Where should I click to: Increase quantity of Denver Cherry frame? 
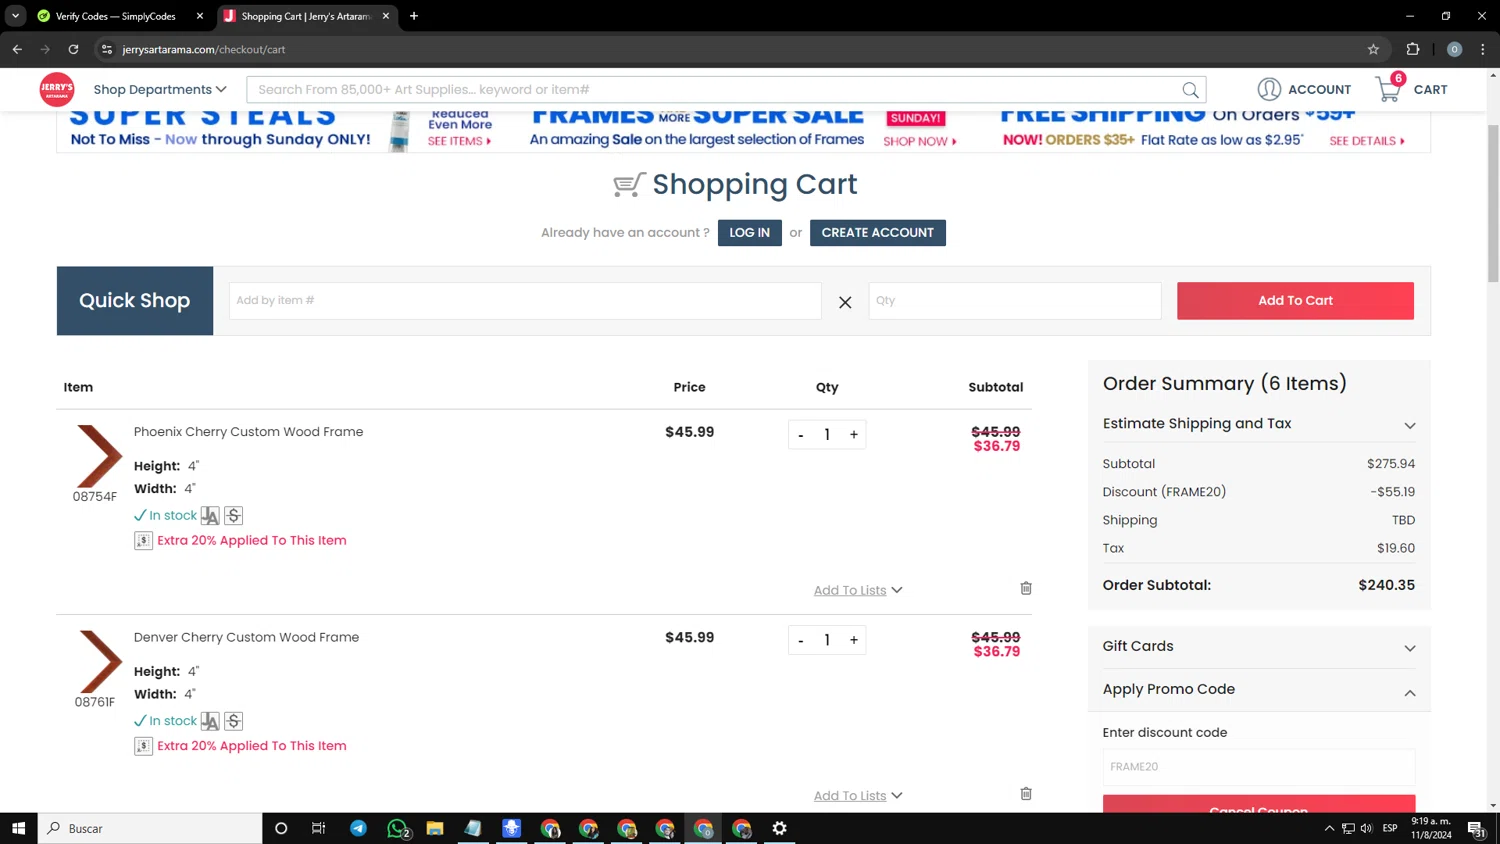point(854,640)
